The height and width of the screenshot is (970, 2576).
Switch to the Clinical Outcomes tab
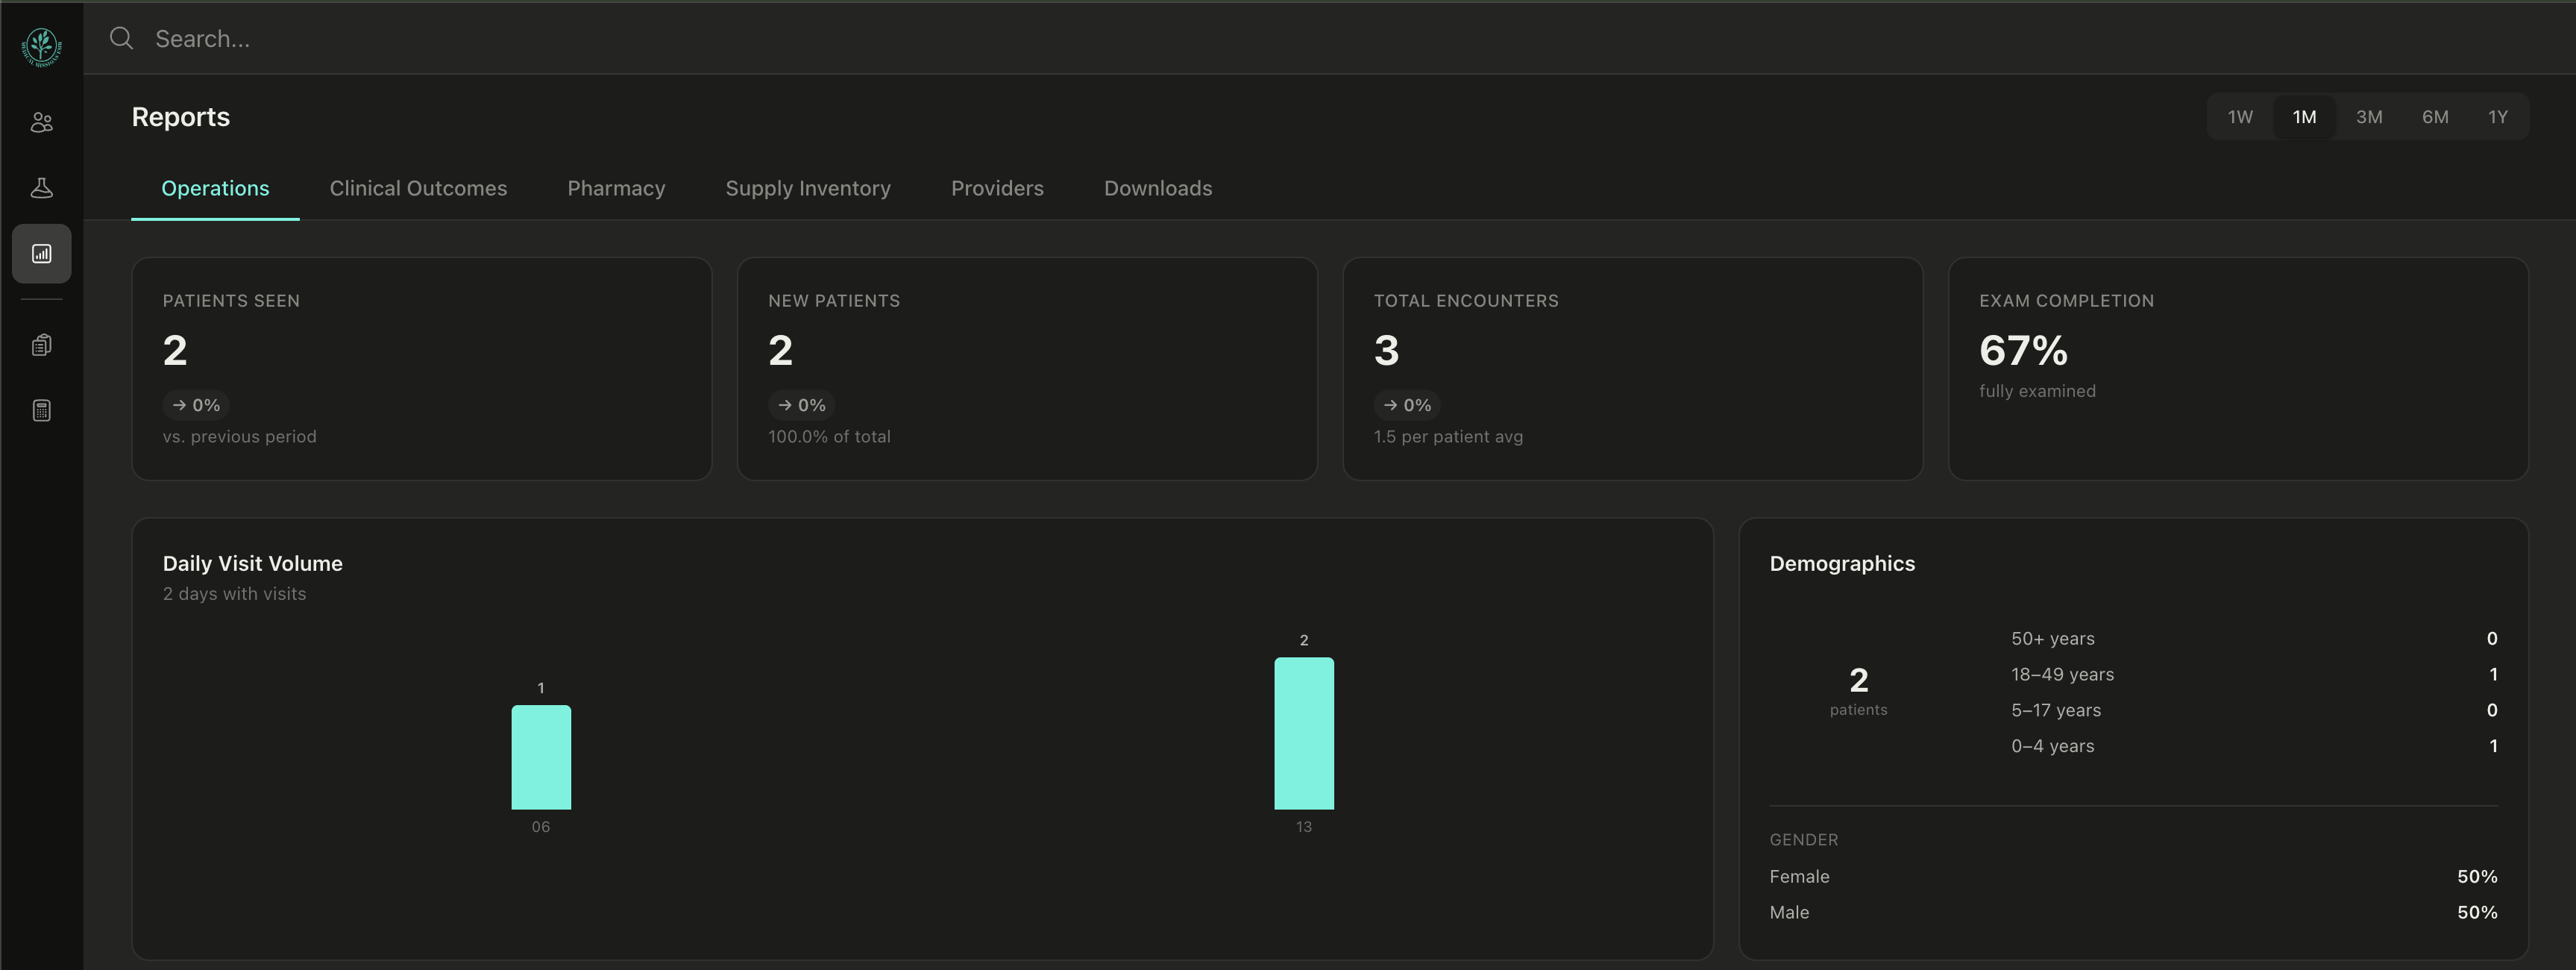[x=418, y=188]
